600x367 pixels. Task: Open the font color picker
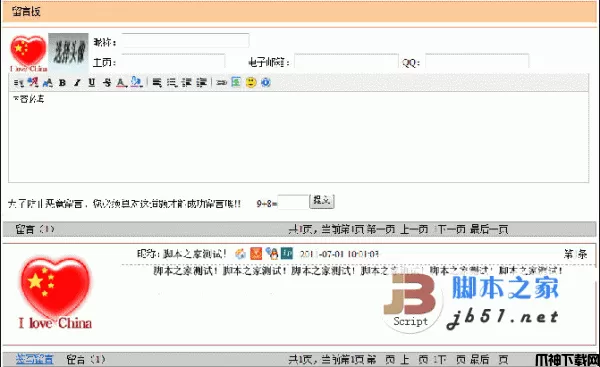pyautogui.click(x=121, y=82)
